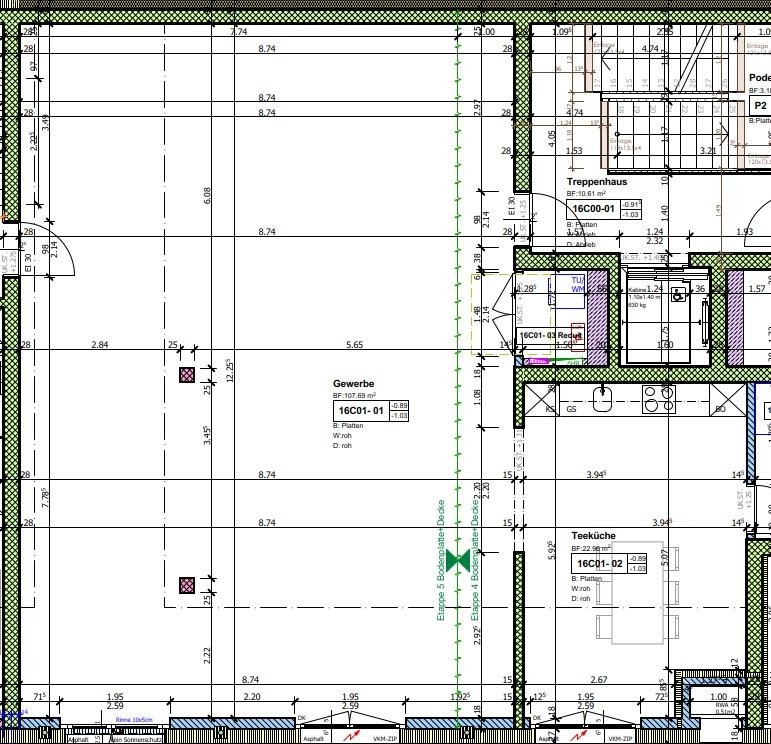
Task: Select the lower pink column marker
Action: 186,586
